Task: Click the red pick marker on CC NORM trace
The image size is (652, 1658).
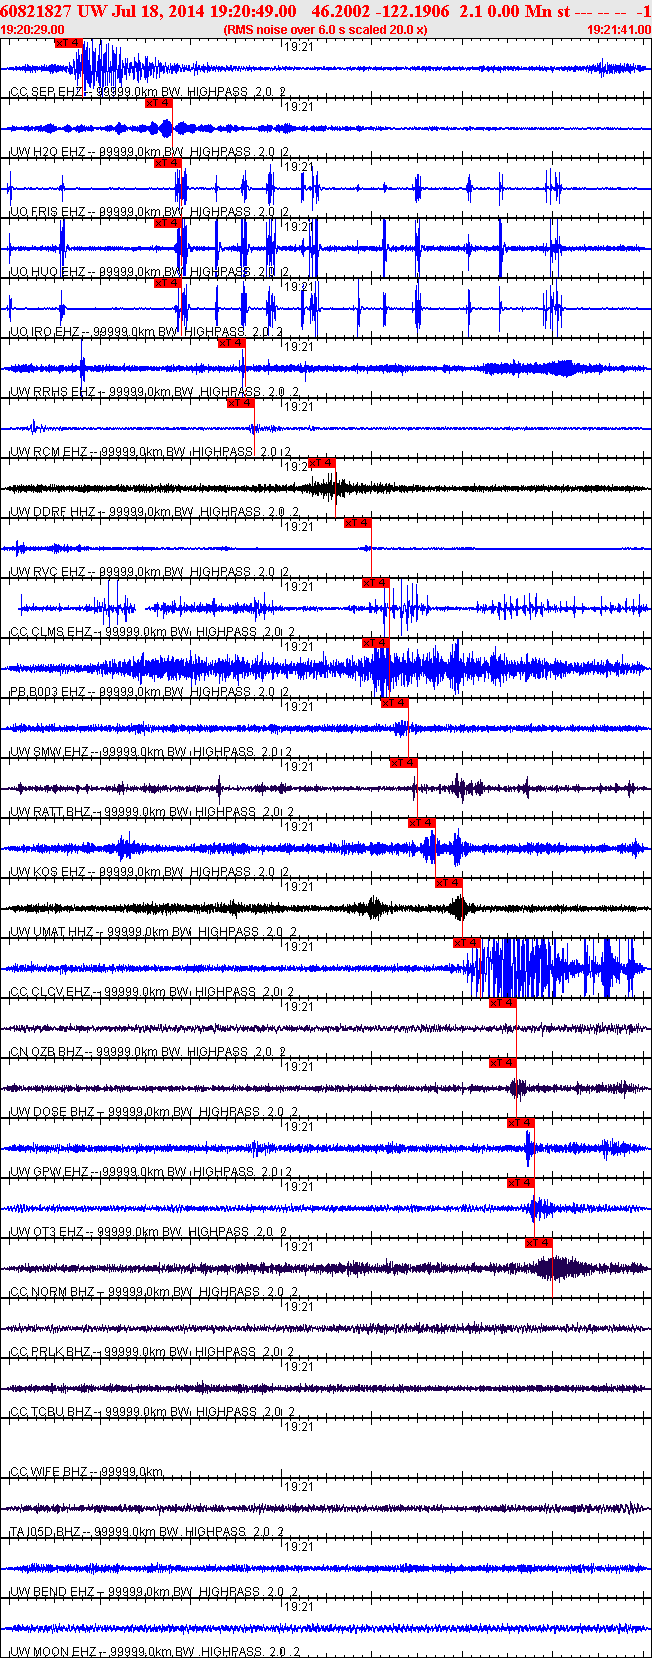Action: [x=538, y=1243]
